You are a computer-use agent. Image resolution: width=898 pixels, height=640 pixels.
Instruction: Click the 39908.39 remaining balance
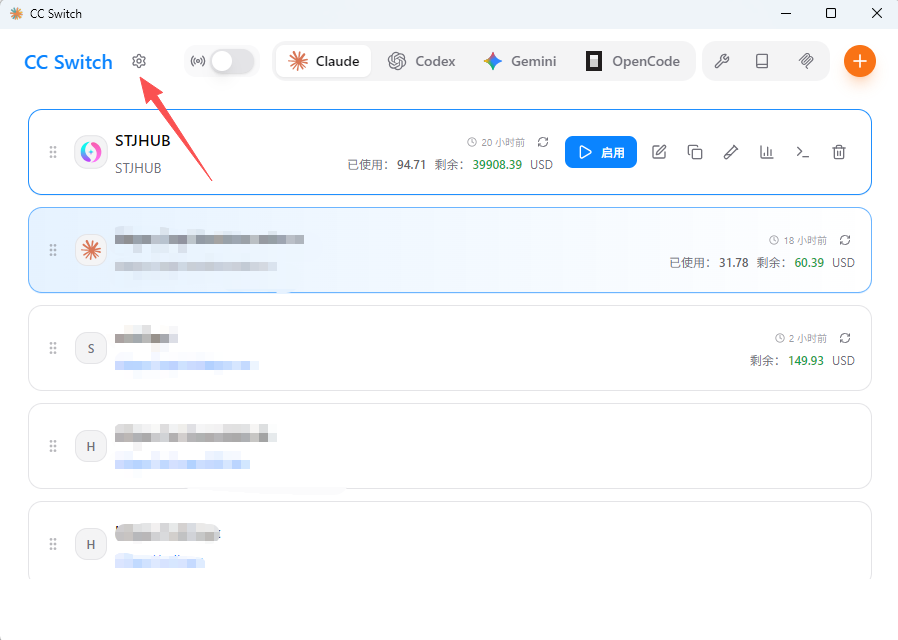tap(497, 165)
